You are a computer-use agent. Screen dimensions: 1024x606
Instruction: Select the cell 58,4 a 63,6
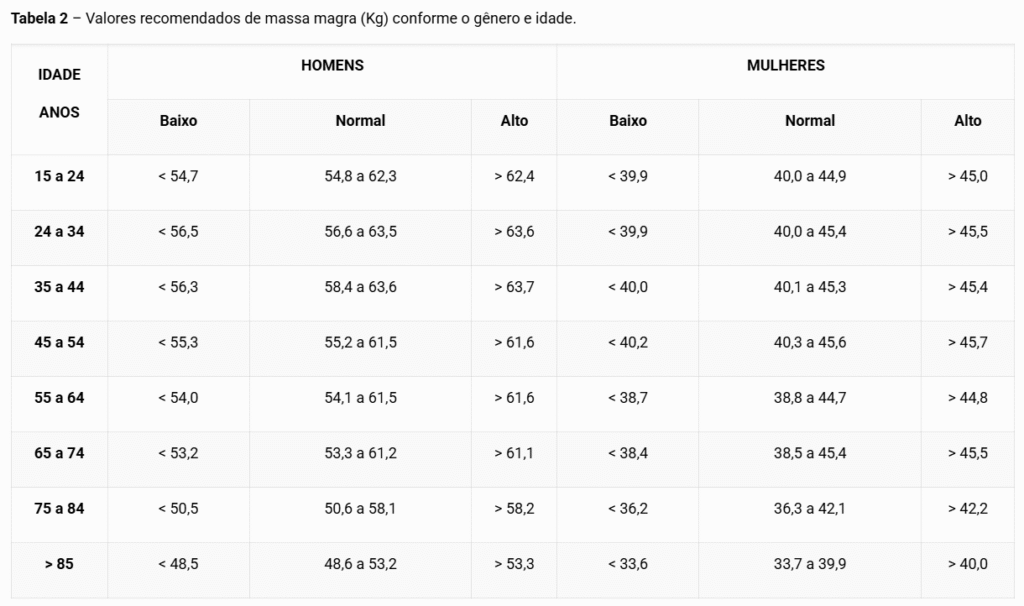[360, 287]
